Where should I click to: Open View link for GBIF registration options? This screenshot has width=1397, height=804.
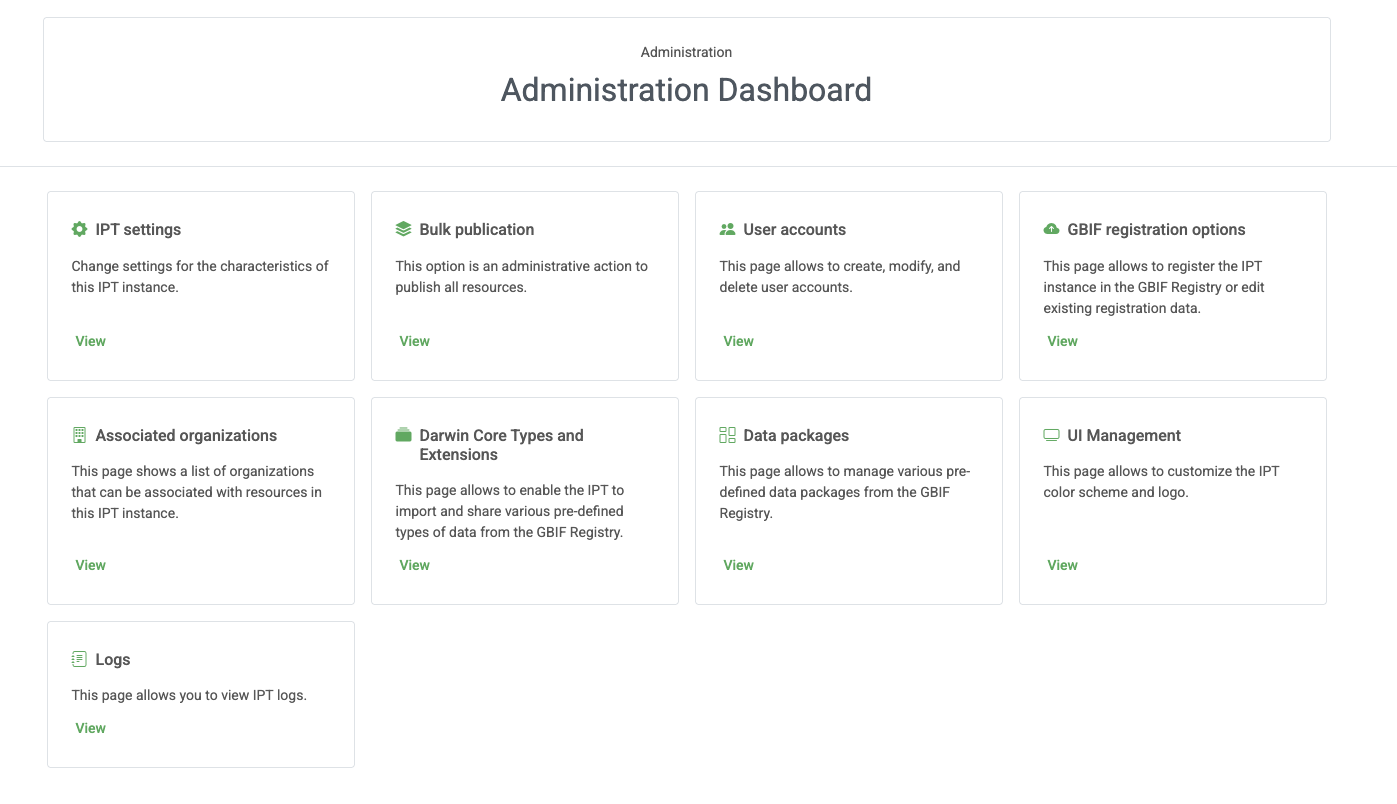click(1062, 341)
